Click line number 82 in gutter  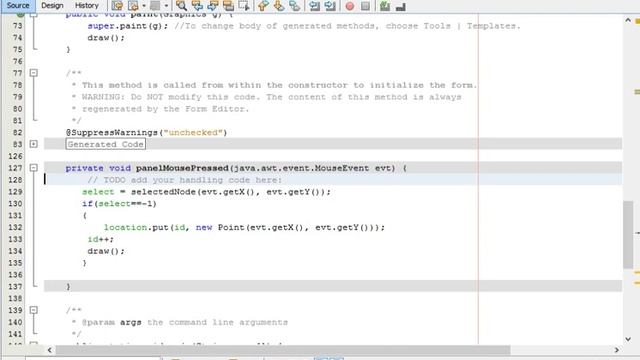coord(17,133)
